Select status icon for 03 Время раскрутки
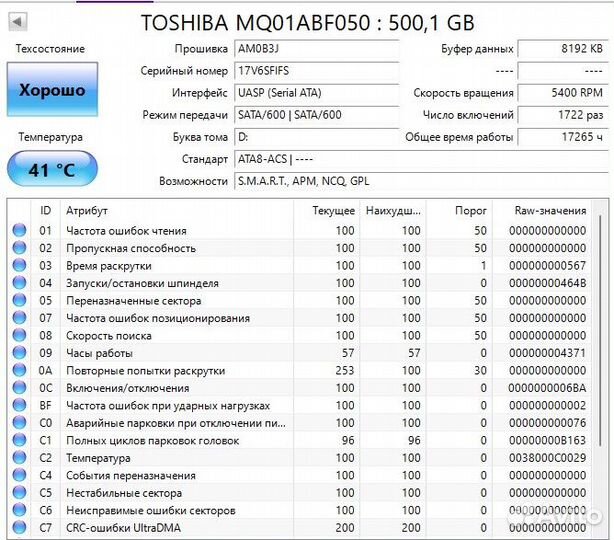614x540 pixels. tap(19, 265)
